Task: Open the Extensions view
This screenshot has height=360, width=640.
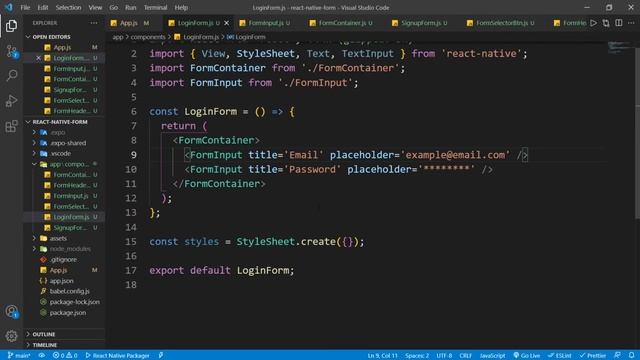Action: (x=11, y=126)
